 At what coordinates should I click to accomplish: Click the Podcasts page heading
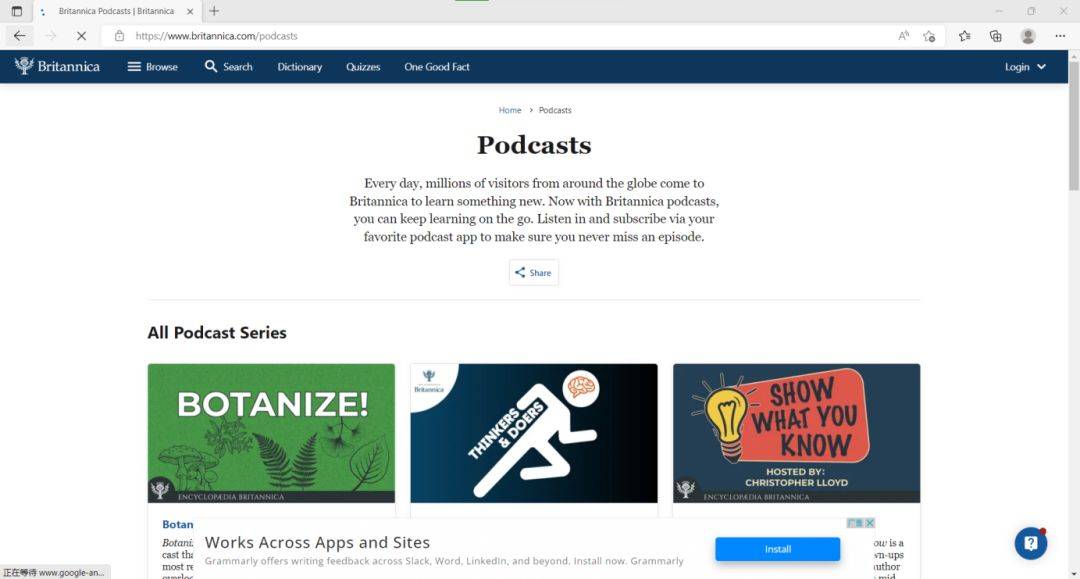[534, 145]
